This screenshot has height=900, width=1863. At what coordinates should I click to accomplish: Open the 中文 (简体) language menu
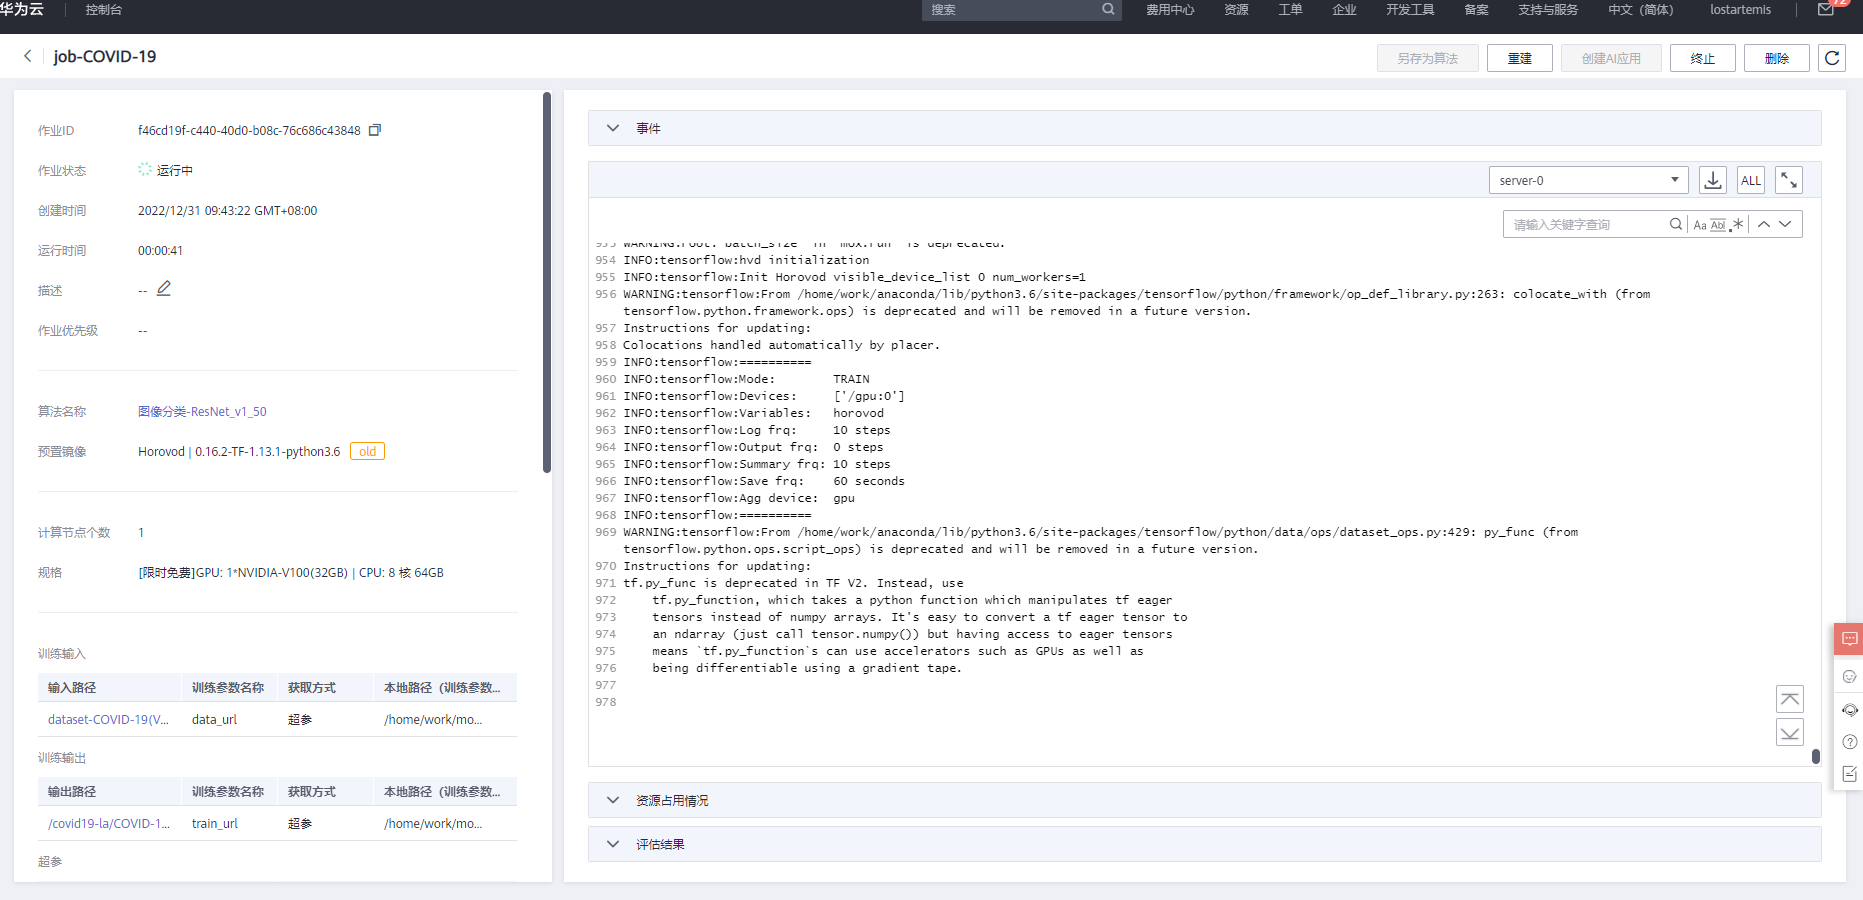coord(1640,10)
